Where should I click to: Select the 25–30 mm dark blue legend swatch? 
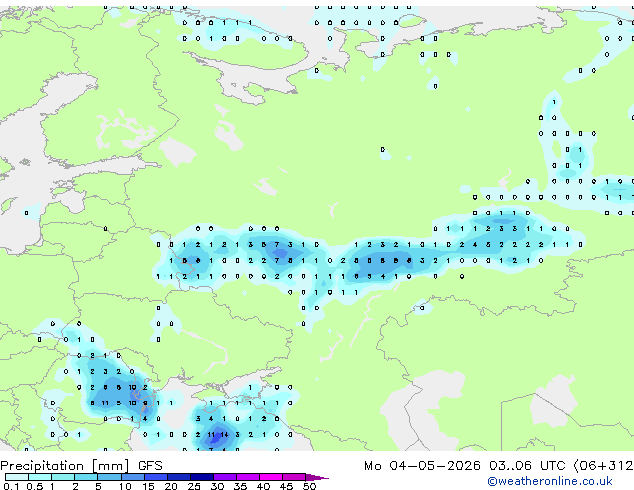202,477
